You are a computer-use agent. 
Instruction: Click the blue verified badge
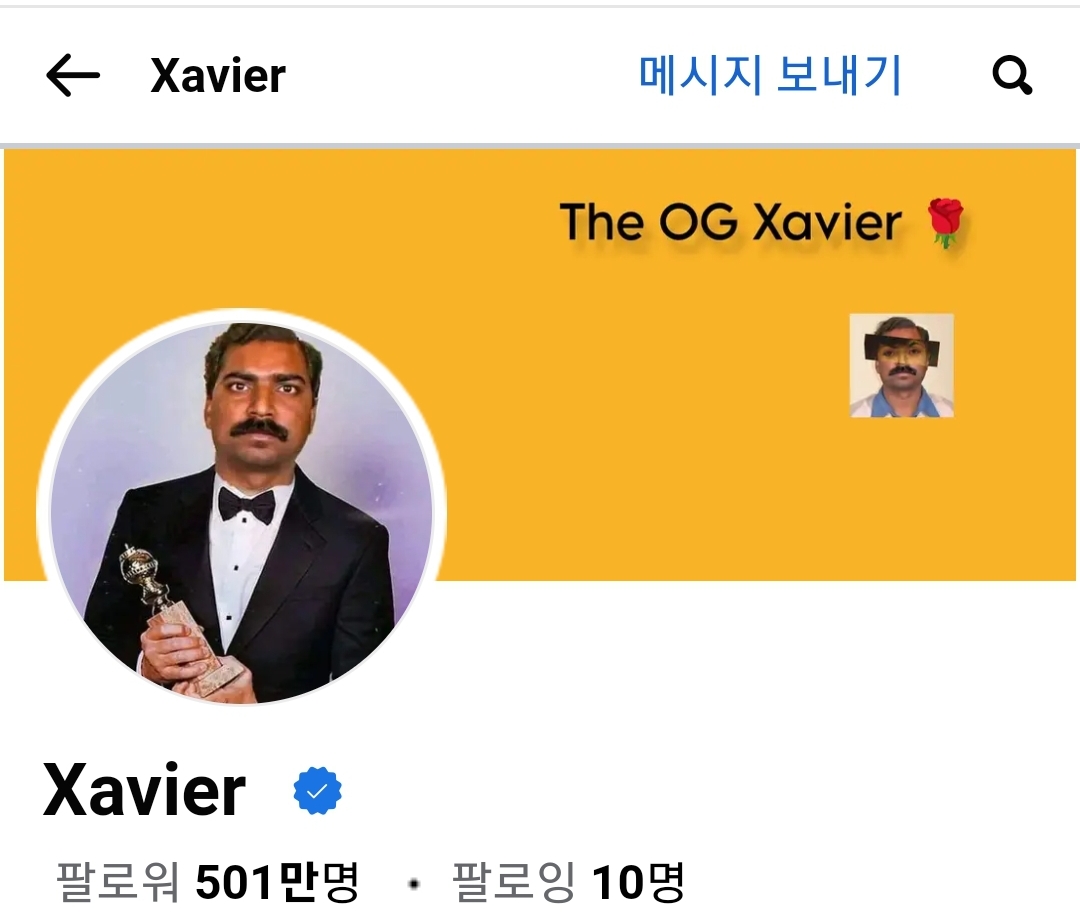[317, 791]
